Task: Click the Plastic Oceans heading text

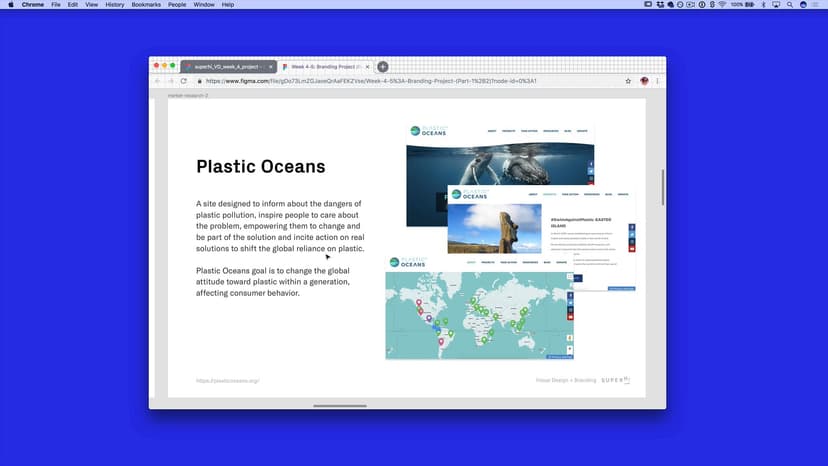Action: 260,167
